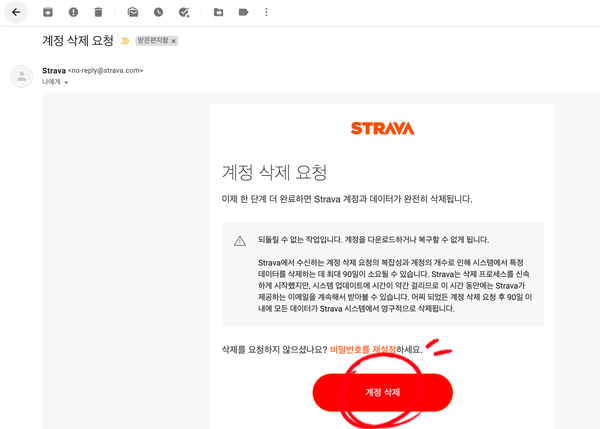Report email as spam
This screenshot has width=600, height=429.
73,12
